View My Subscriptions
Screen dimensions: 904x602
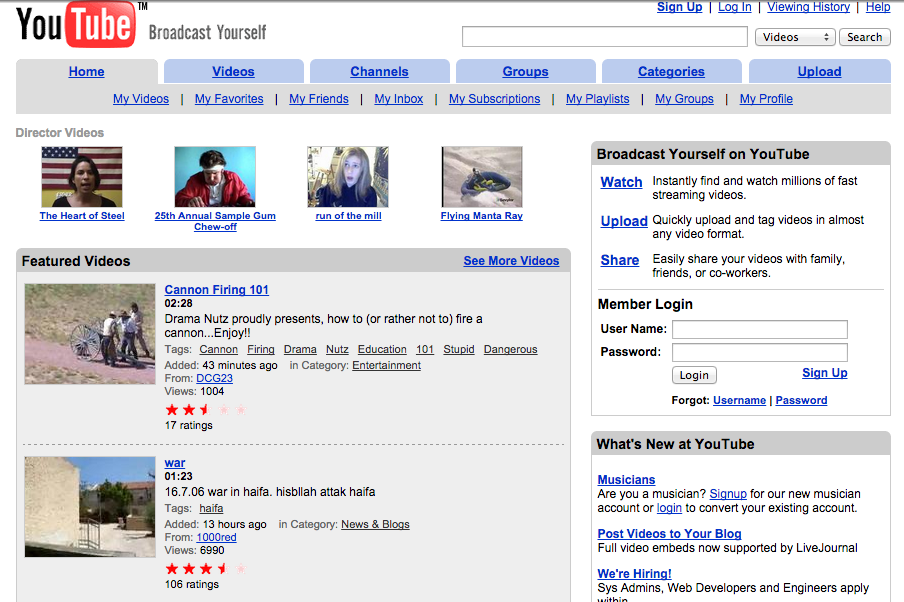pos(495,99)
